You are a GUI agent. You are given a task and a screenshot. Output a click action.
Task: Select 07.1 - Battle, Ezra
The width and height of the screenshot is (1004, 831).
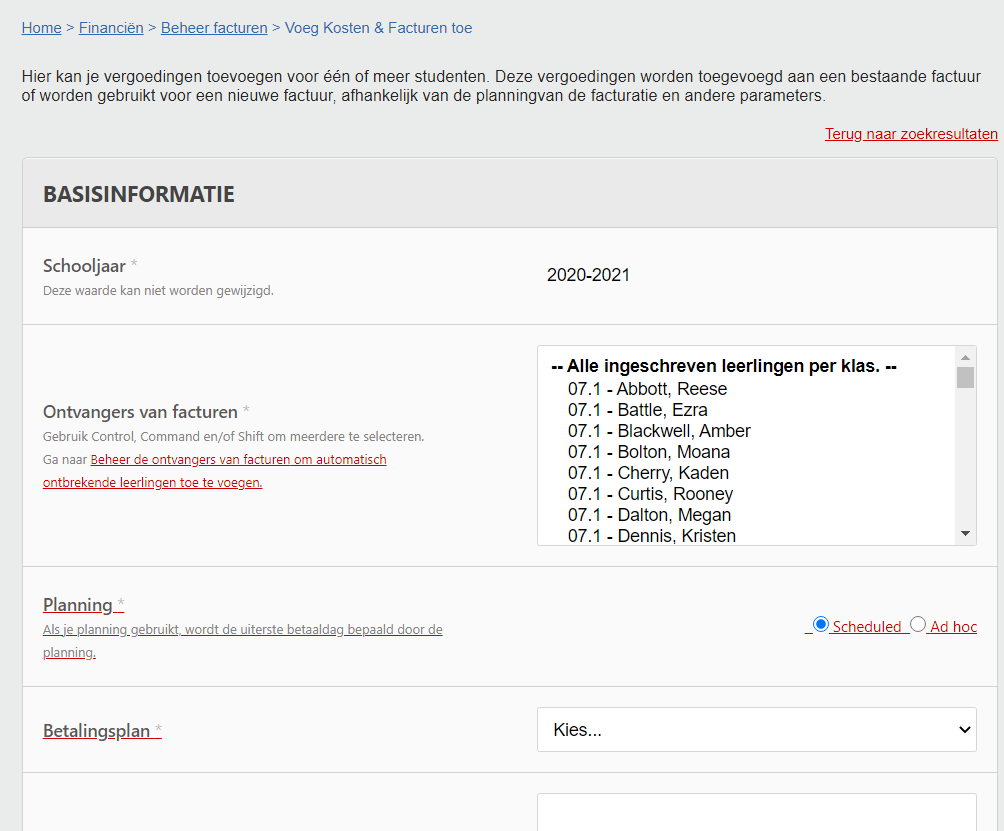[x=638, y=410]
